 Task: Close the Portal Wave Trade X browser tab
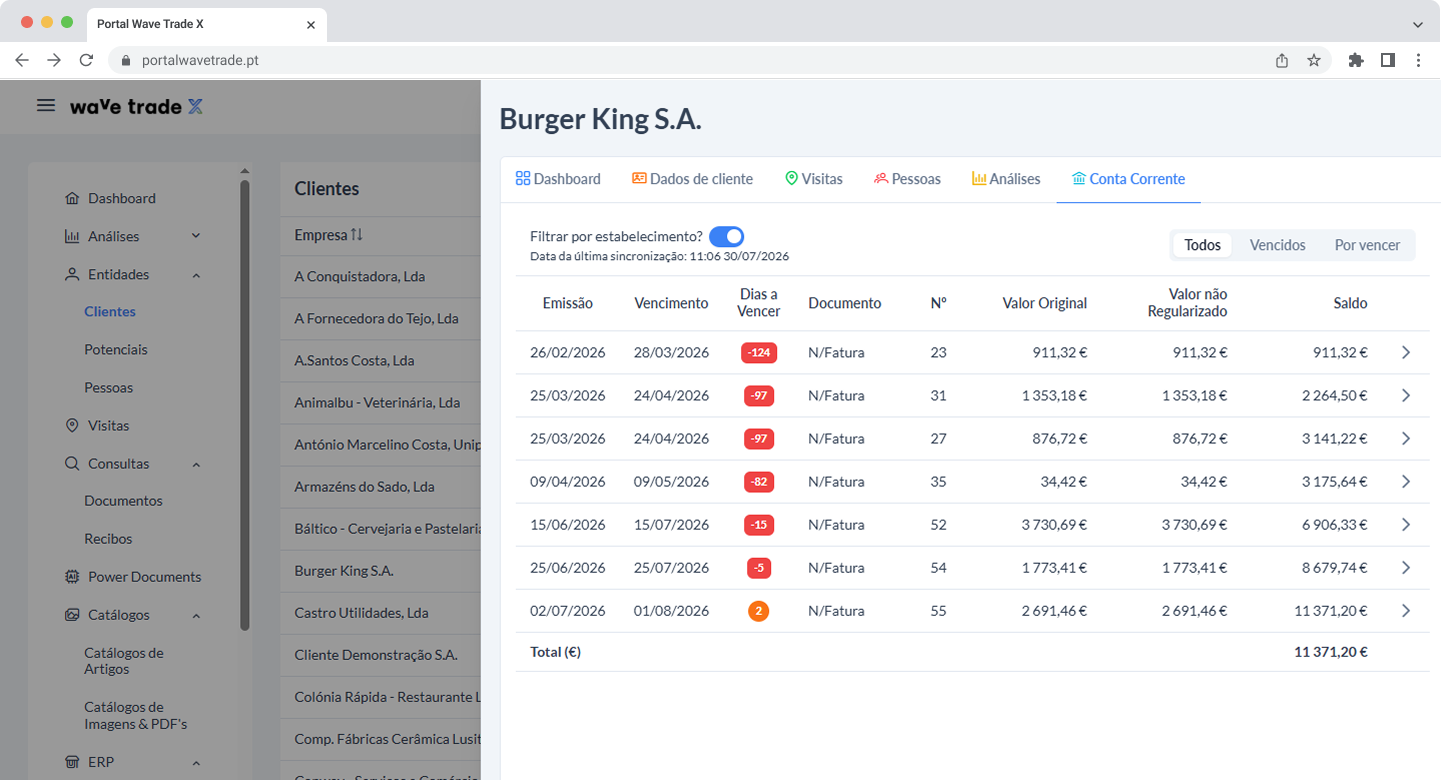(x=311, y=23)
